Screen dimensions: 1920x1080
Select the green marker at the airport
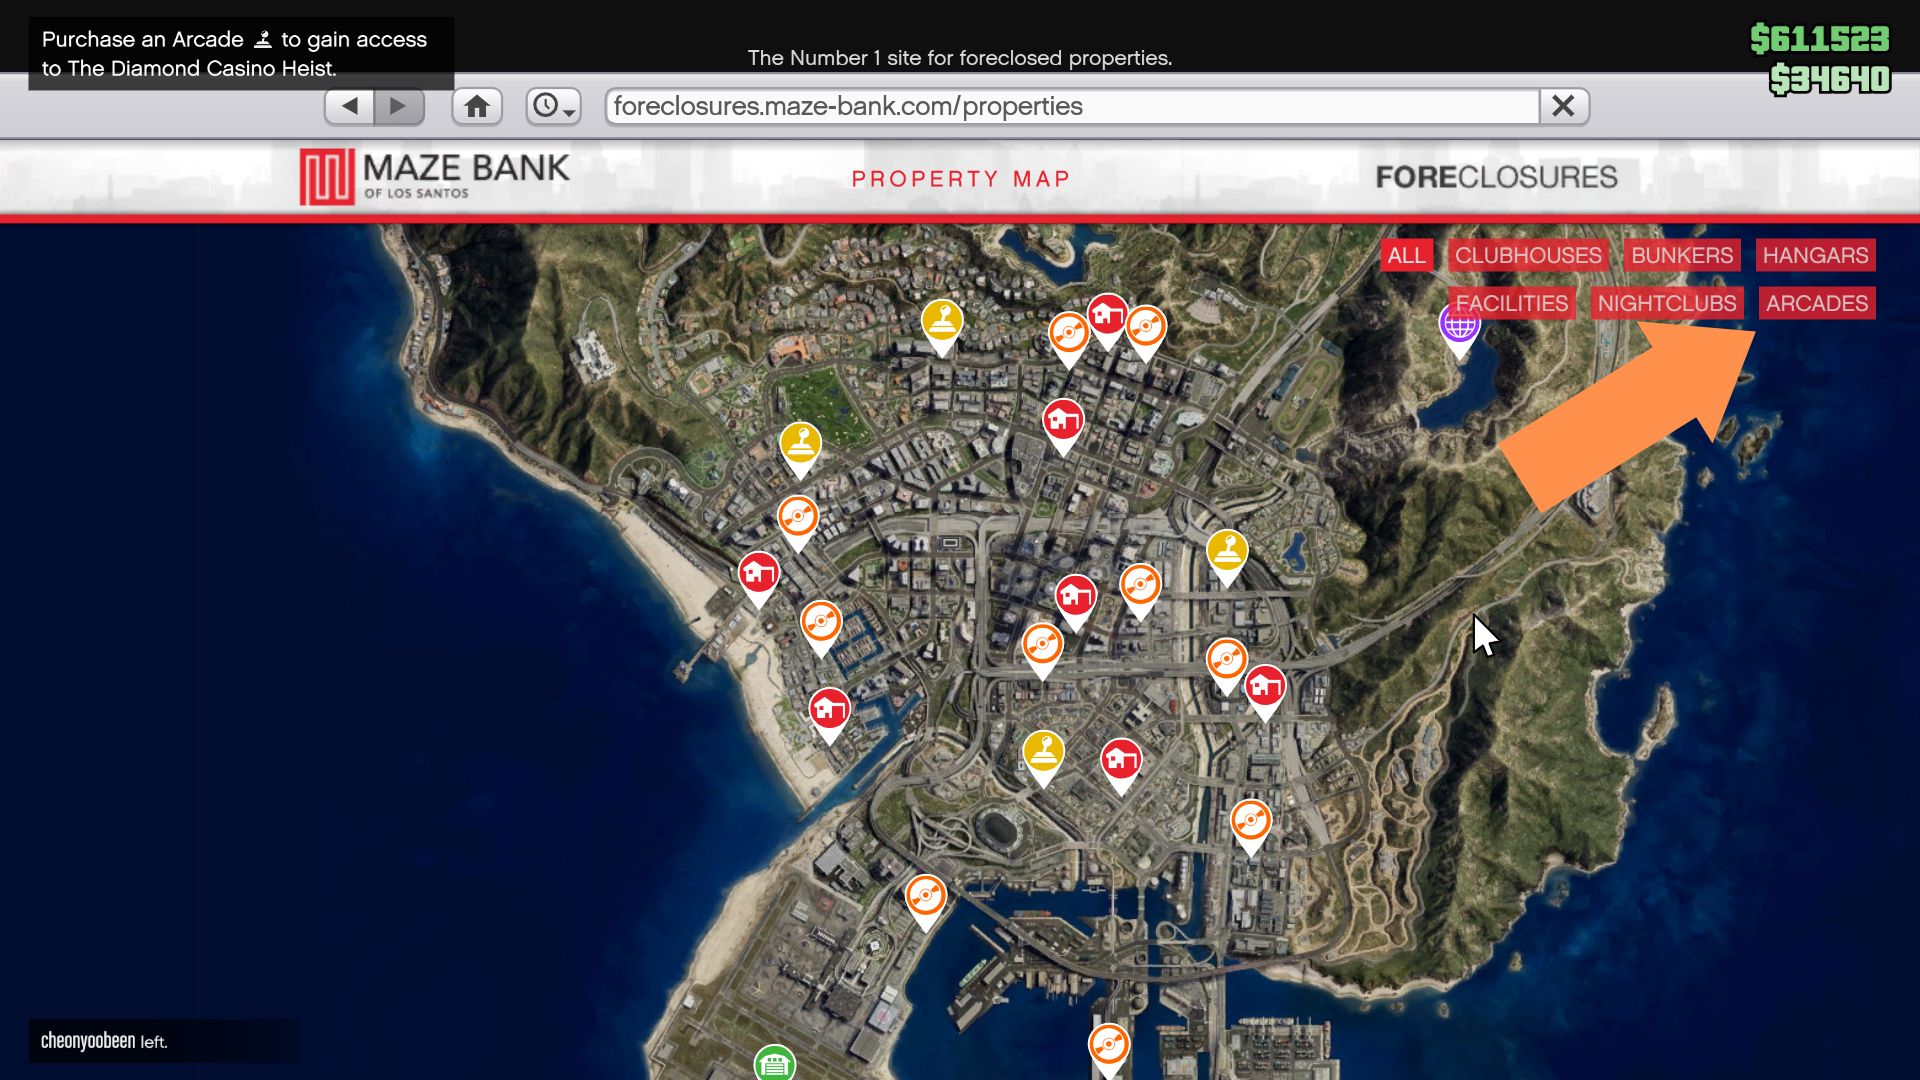pos(774,1063)
